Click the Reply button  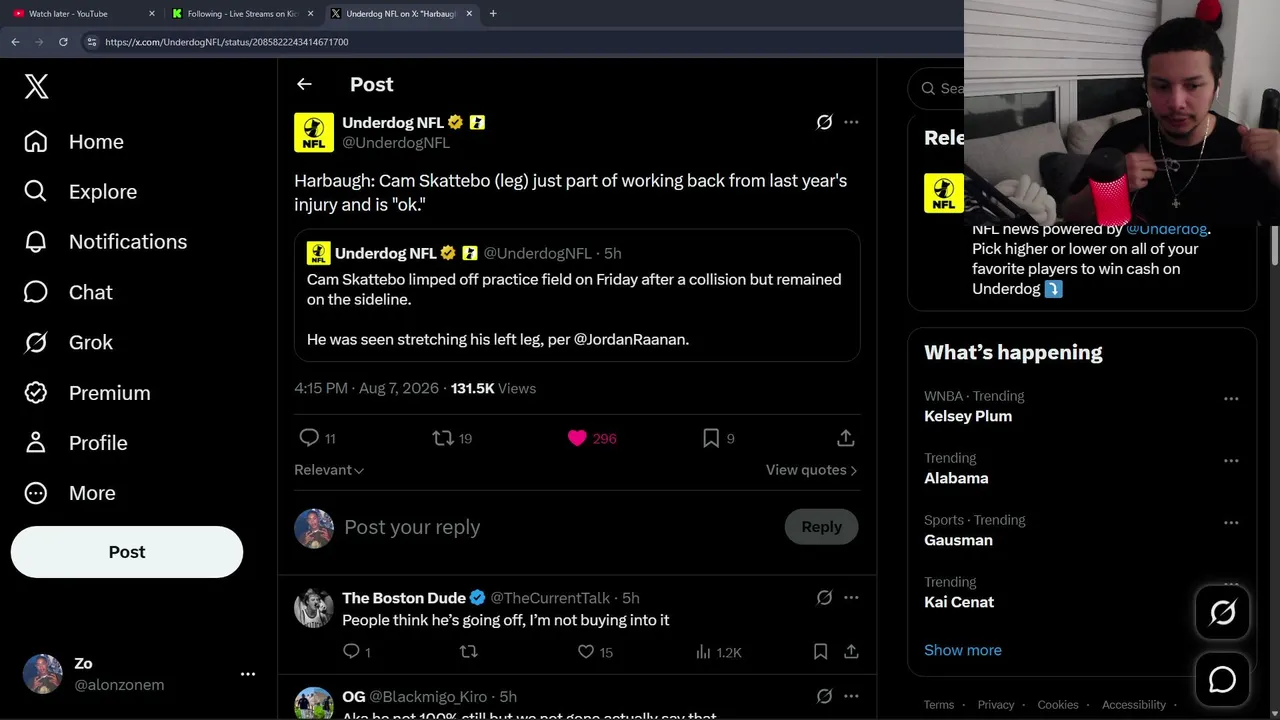(x=821, y=527)
